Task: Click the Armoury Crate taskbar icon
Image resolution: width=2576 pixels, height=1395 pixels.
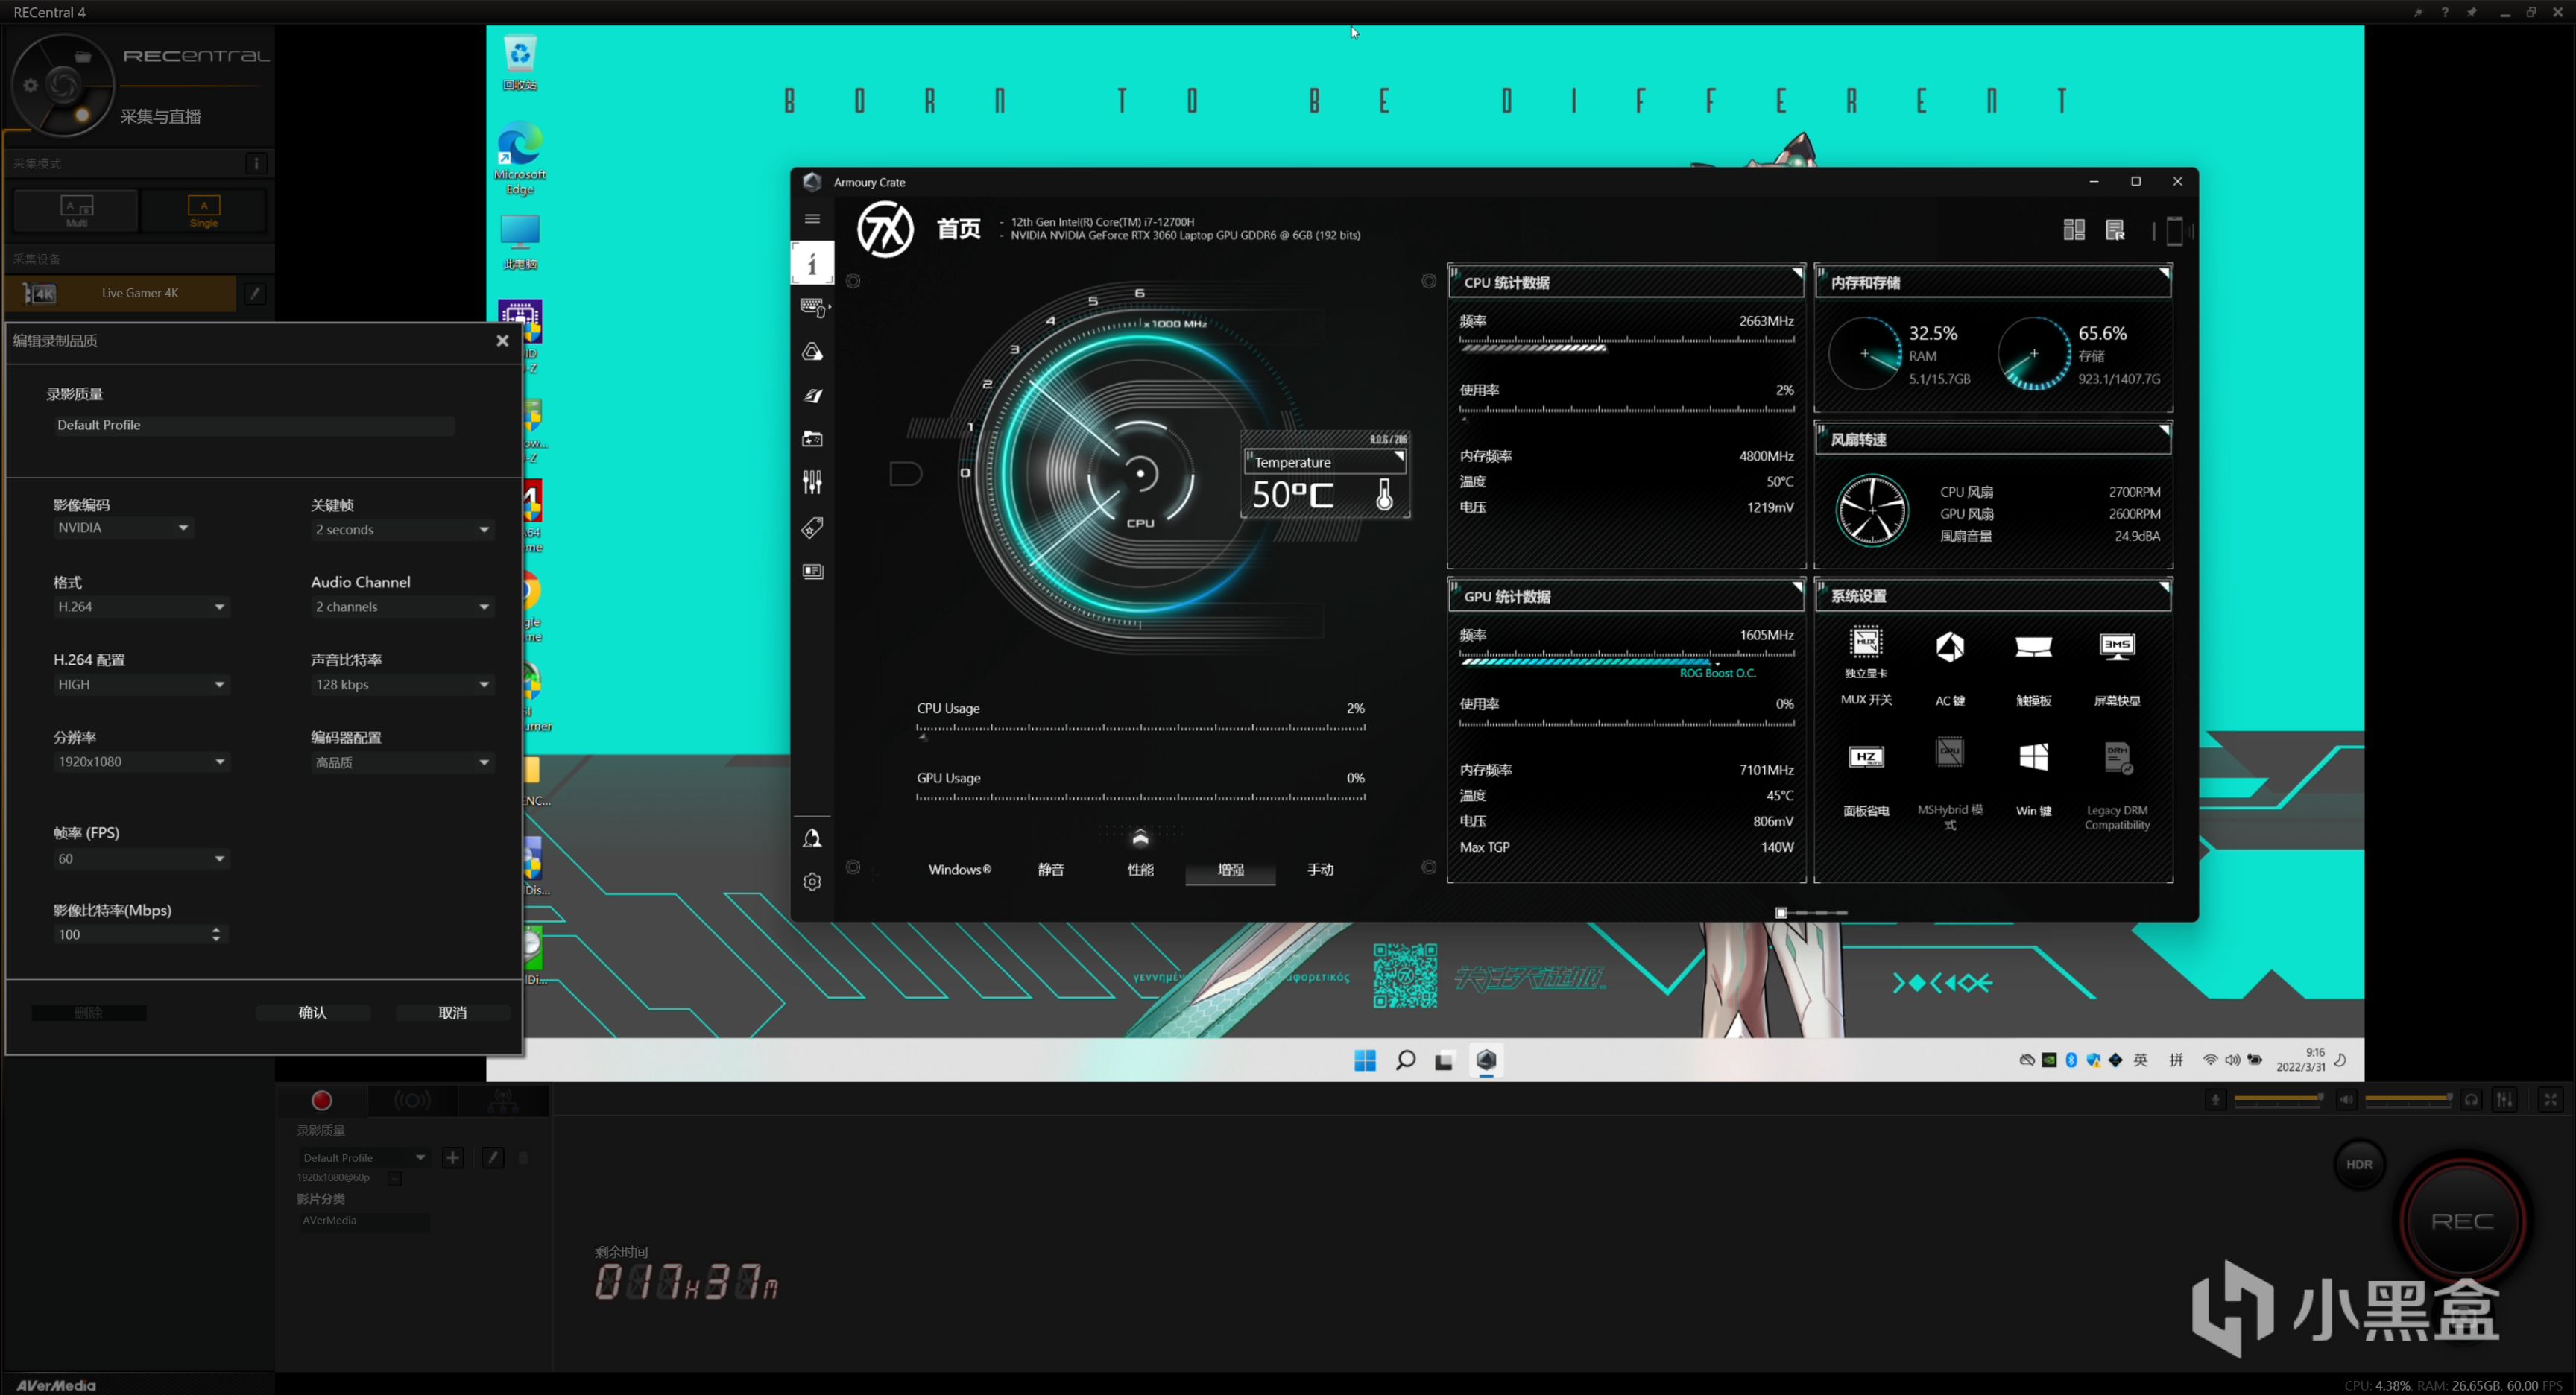Action: tap(1486, 1060)
